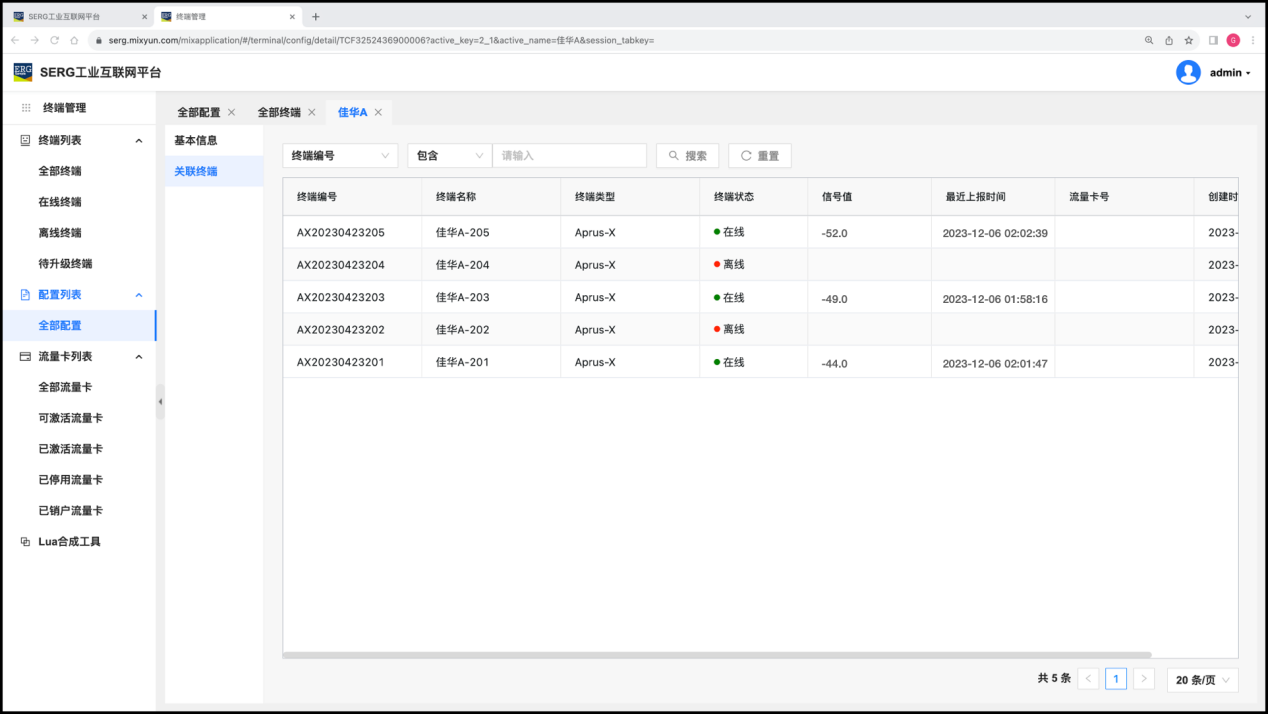1268x714 pixels.
Task: Switch to the 全部终端 tab
Action: [x=279, y=113]
